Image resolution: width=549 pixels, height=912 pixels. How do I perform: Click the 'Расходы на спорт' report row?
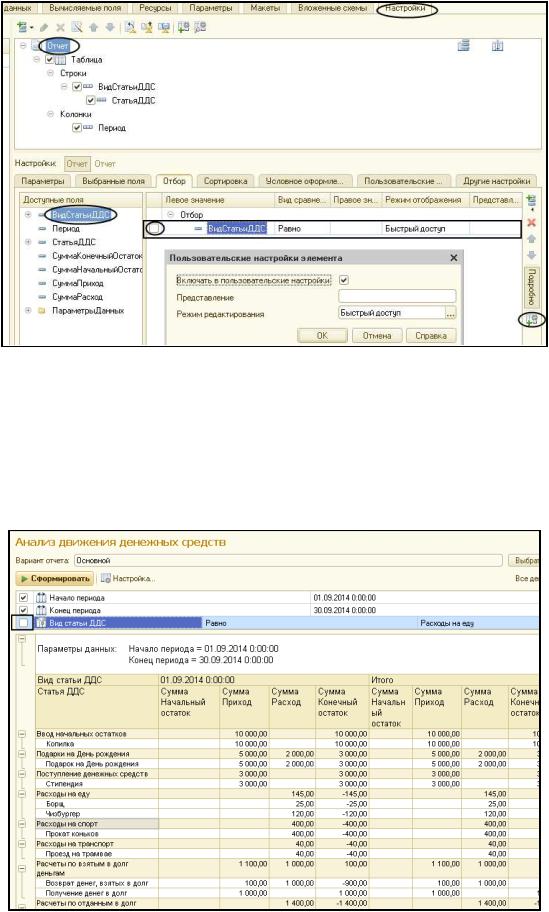coord(97,824)
